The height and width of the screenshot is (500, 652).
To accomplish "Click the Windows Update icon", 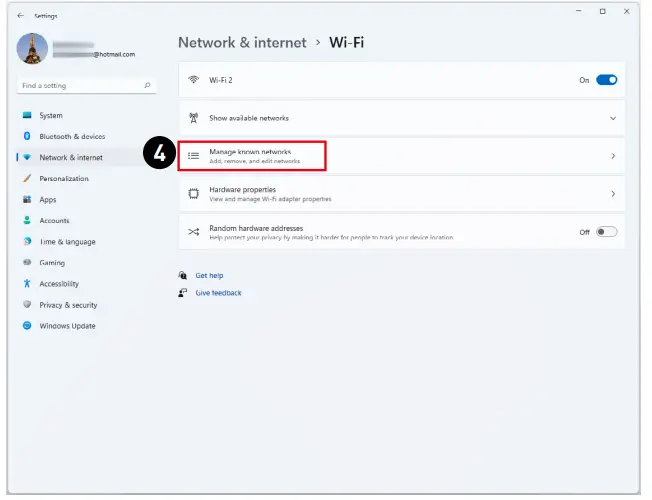I will click(28, 326).
